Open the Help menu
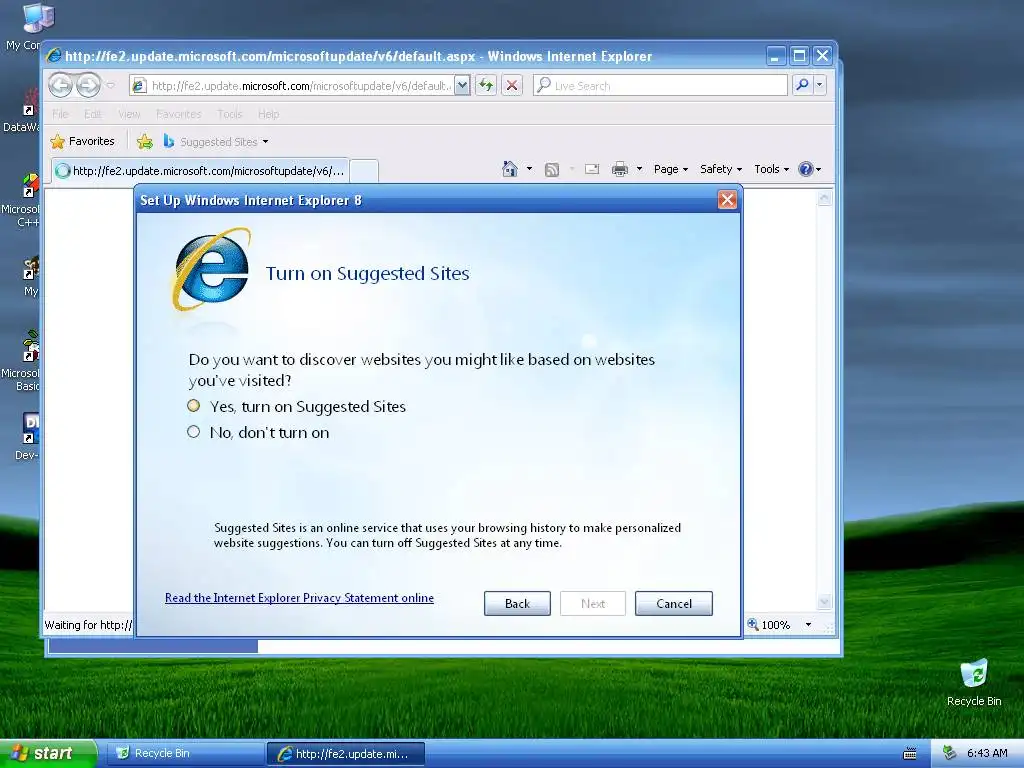 [x=268, y=114]
